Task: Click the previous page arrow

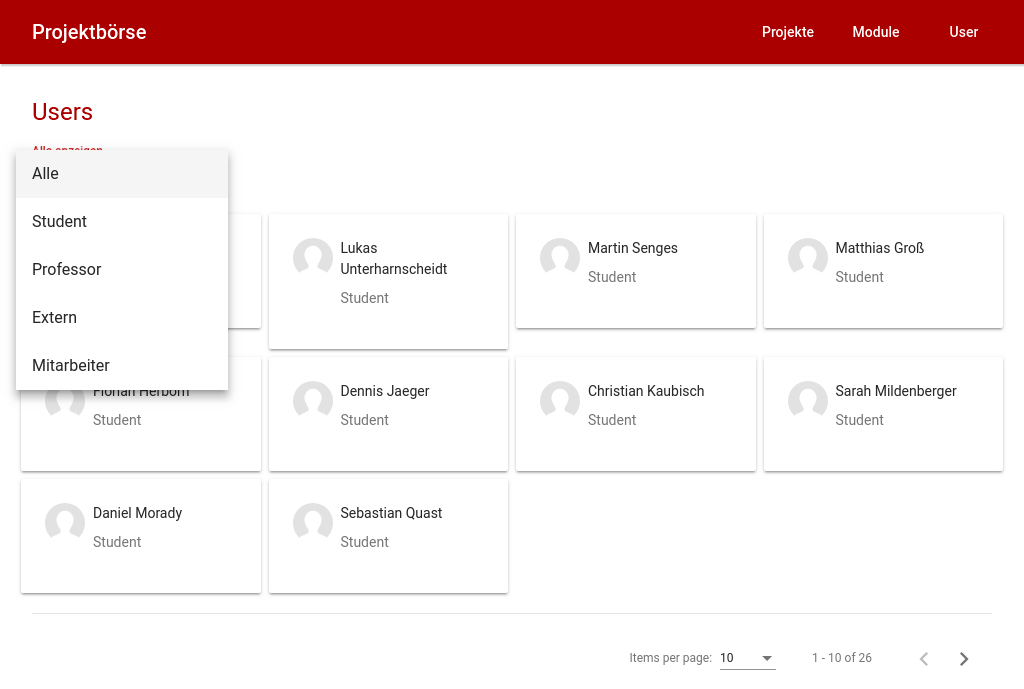Action: [x=924, y=659]
